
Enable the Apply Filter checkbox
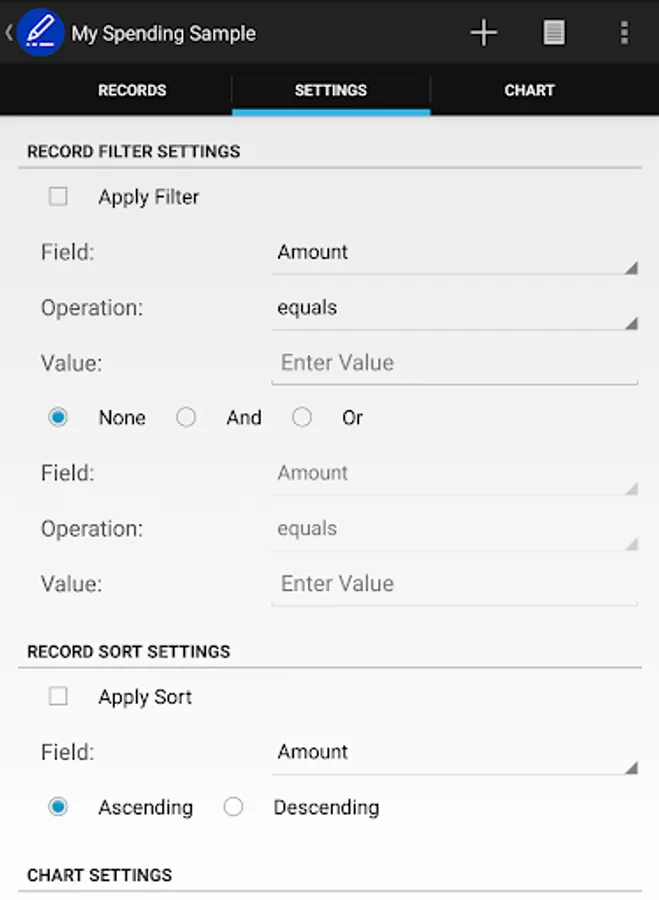point(58,196)
